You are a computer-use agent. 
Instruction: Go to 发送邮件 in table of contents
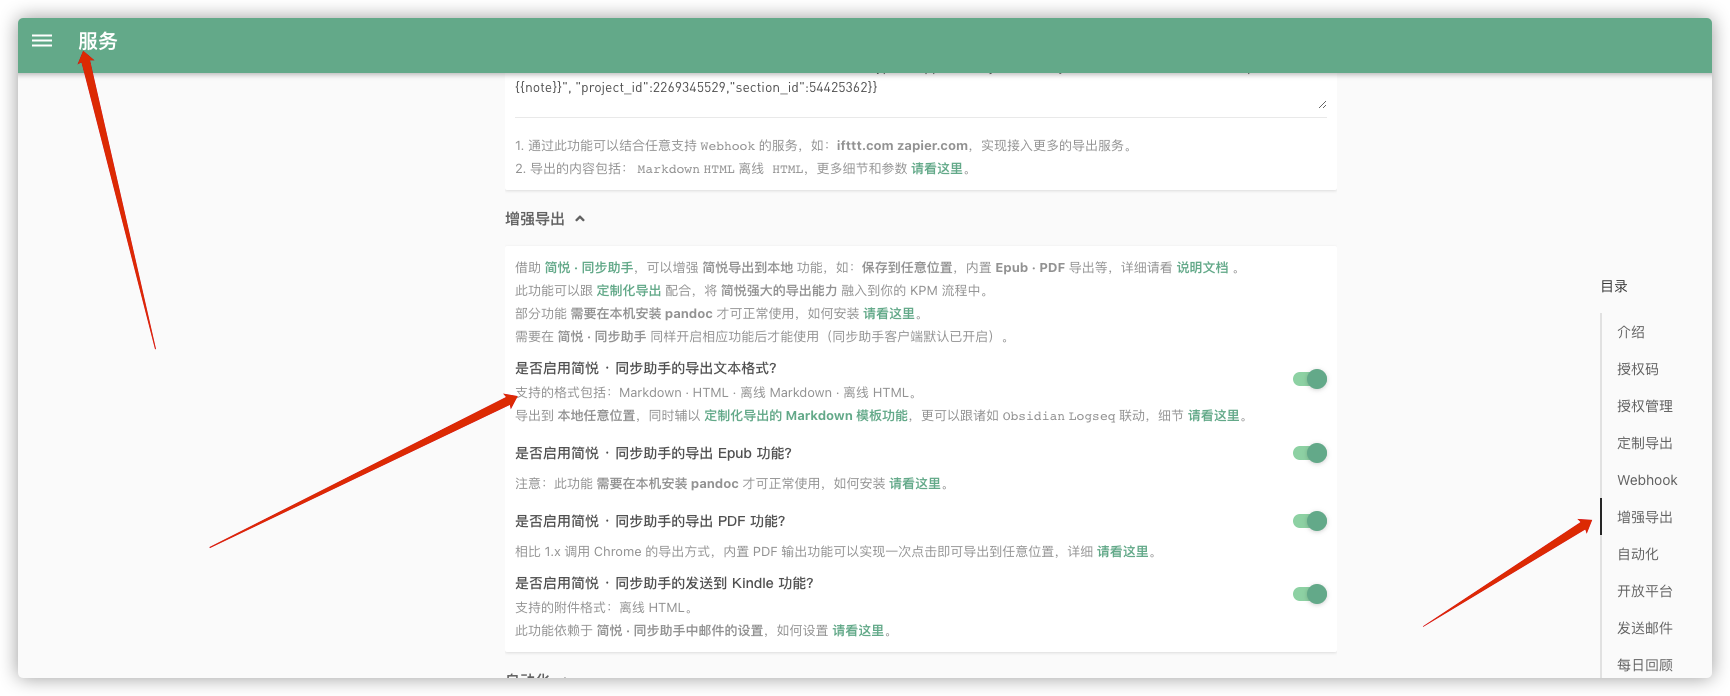pyautogui.click(x=1645, y=628)
